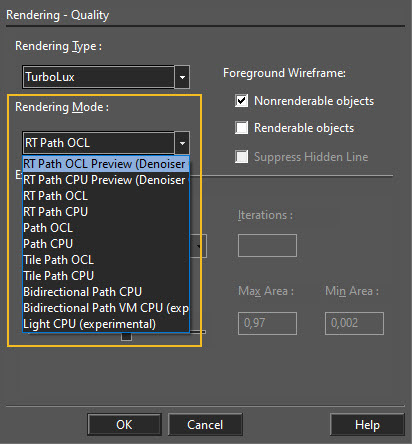Toggle Suppress Hidden Line checkbox

click(x=241, y=157)
